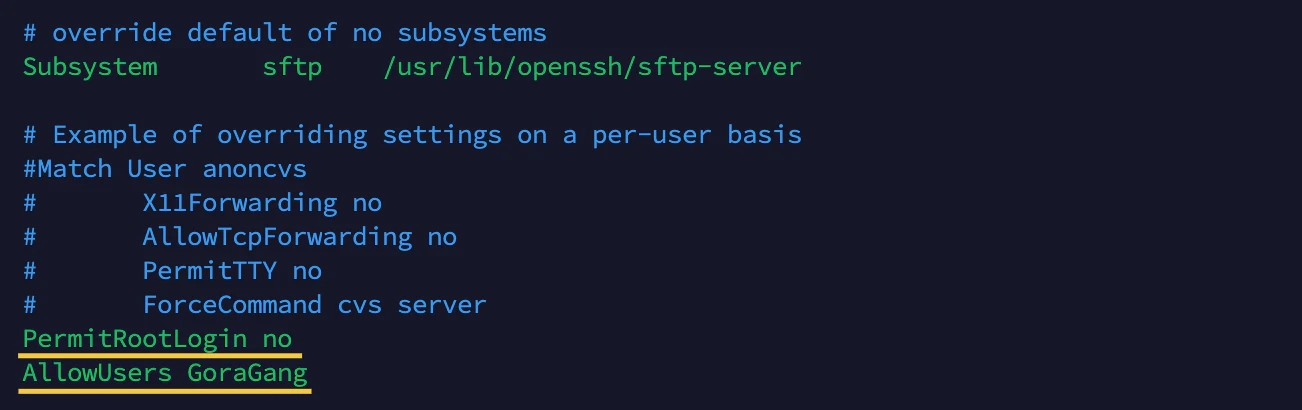Viewport: 1302px width, 410px height.
Task: Click the '#Match User anoncvs' comment
Action: click(x=165, y=169)
